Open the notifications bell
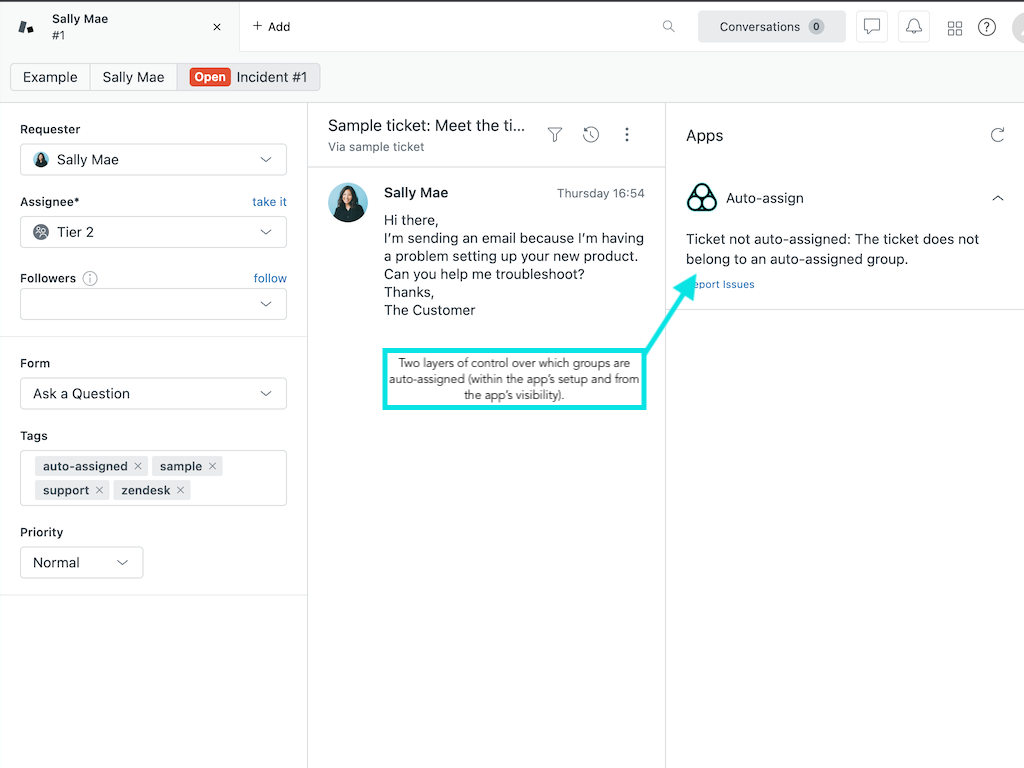 [x=914, y=27]
